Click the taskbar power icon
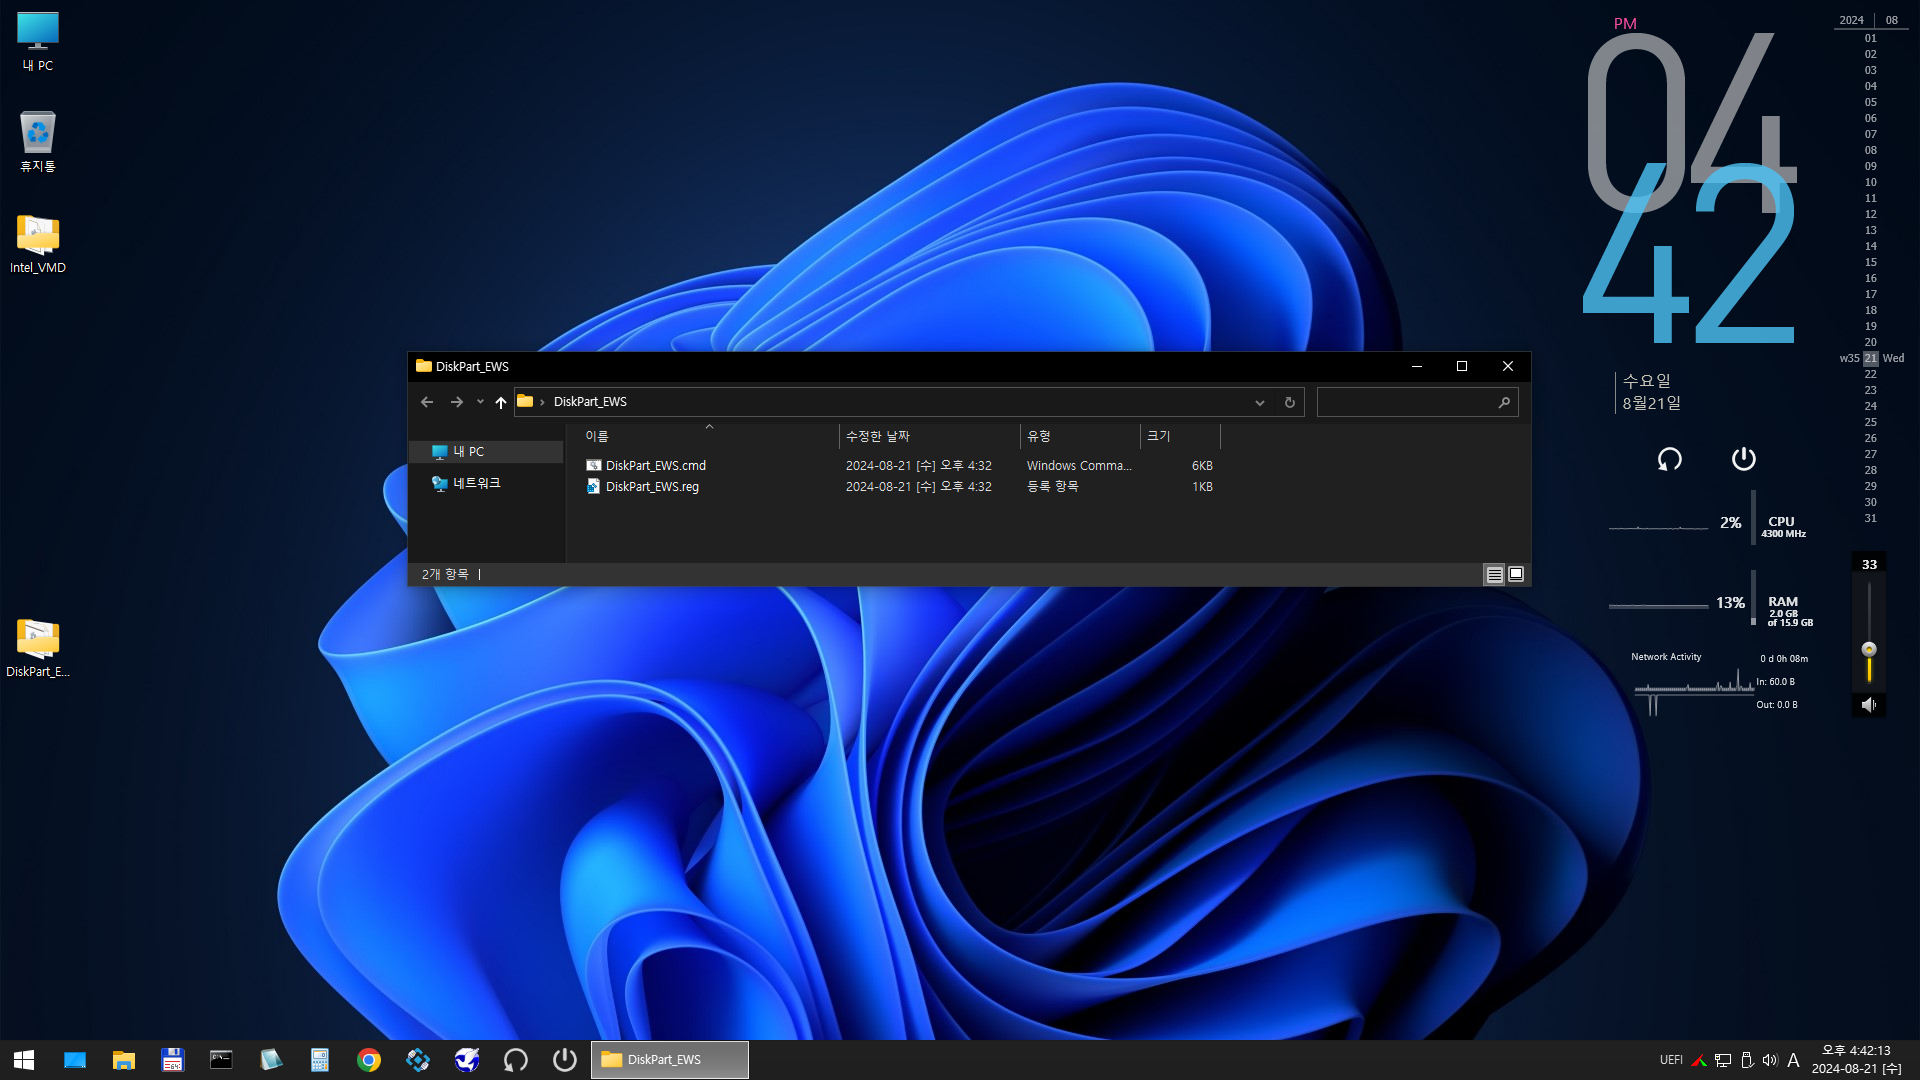The image size is (1920, 1080). (x=565, y=1060)
